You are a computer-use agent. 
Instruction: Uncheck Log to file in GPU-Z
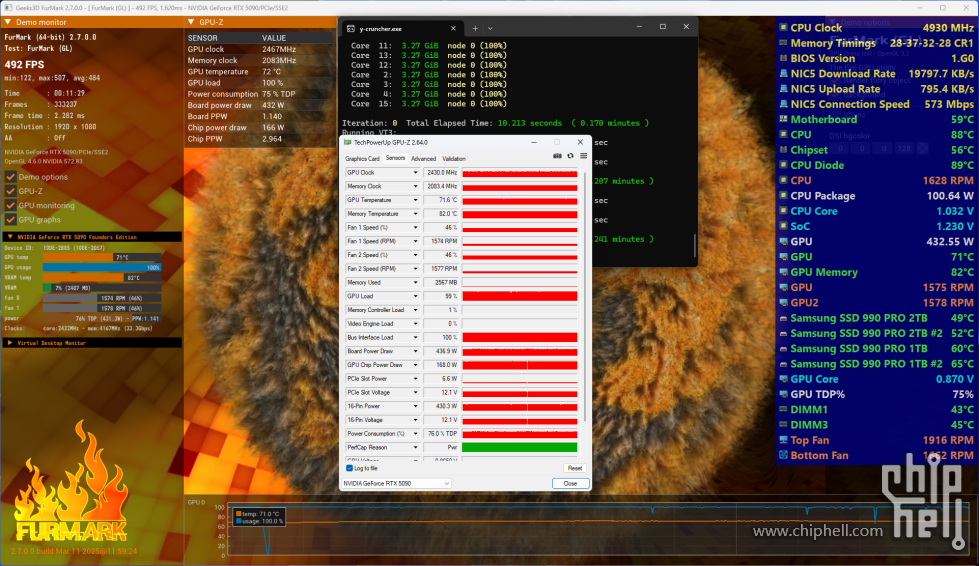349,468
